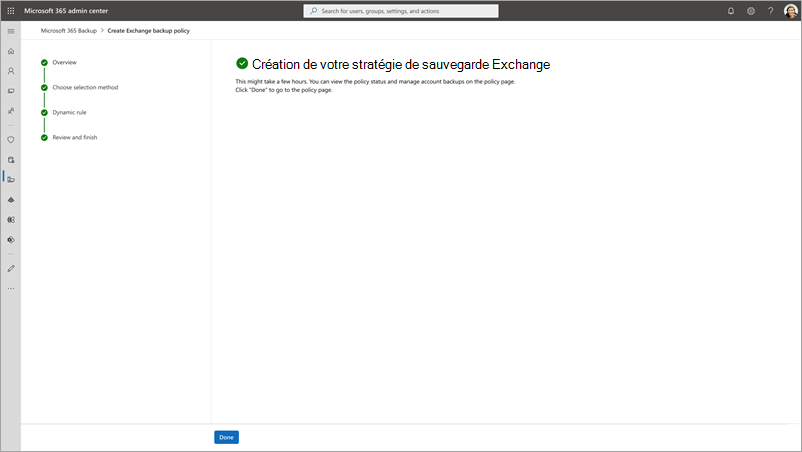Open the user profile avatar
The image size is (802, 452).
(x=790, y=11)
